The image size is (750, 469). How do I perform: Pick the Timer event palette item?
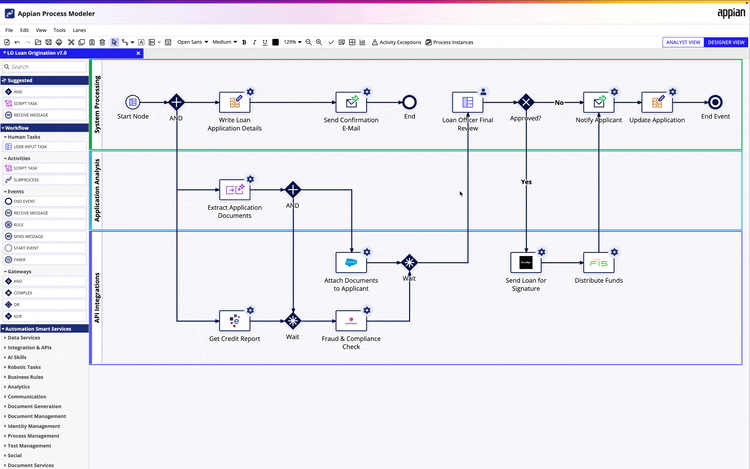[x=44, y=260]
